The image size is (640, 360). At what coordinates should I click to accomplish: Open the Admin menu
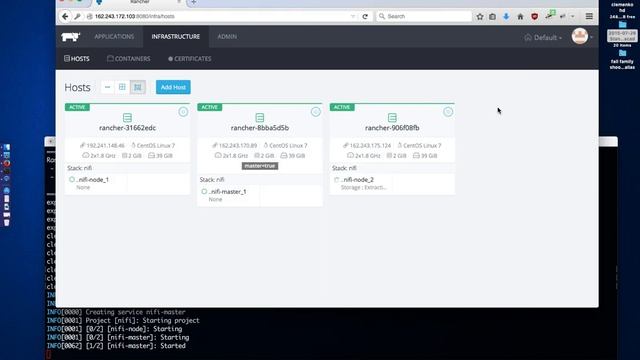(227, 37)
